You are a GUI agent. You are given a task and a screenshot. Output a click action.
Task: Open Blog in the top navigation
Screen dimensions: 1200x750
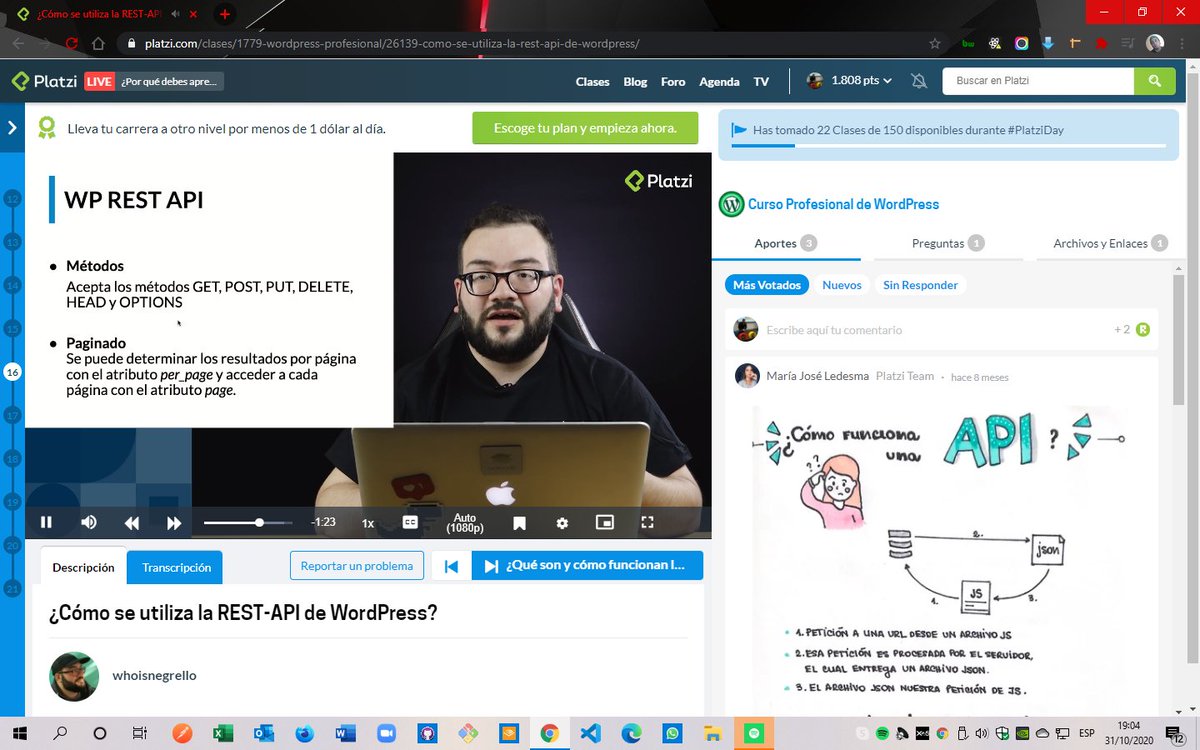635,81
